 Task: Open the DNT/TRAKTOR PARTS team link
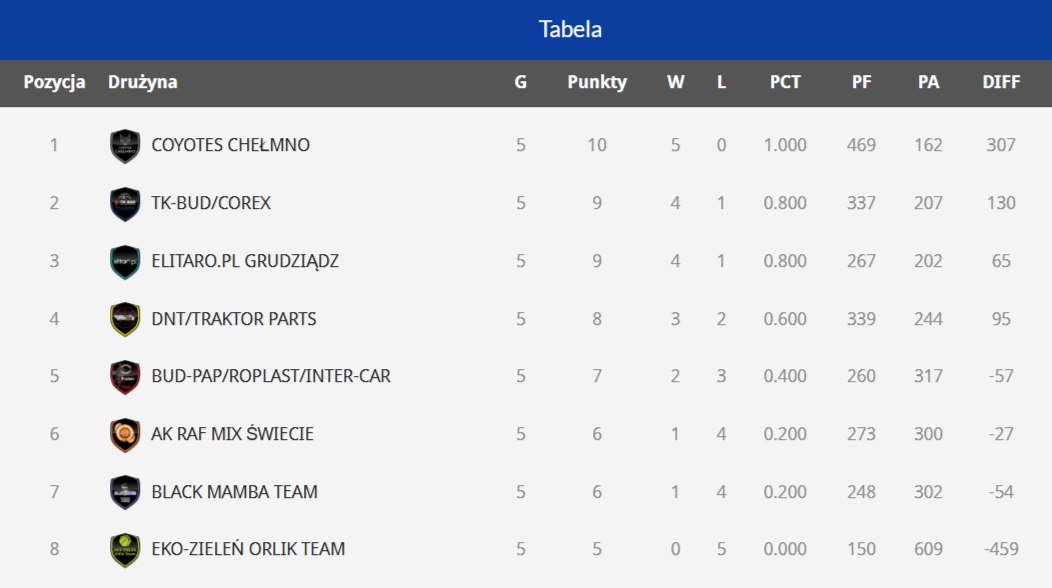[234, 319]
